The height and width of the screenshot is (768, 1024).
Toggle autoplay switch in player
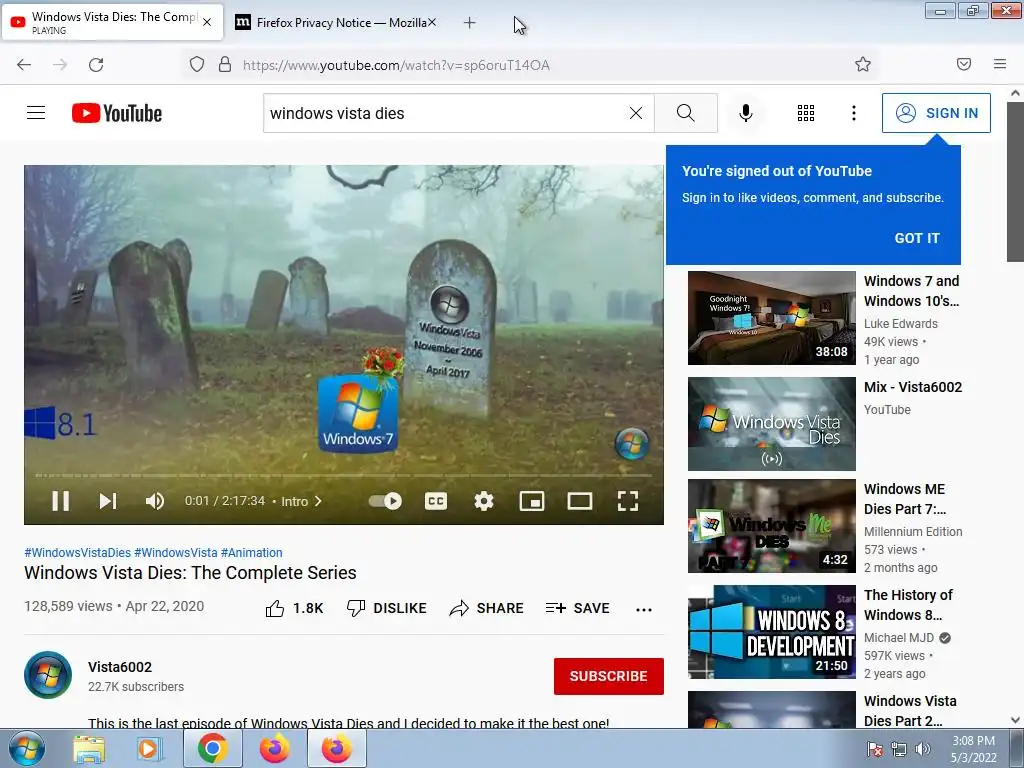(385, 501)
